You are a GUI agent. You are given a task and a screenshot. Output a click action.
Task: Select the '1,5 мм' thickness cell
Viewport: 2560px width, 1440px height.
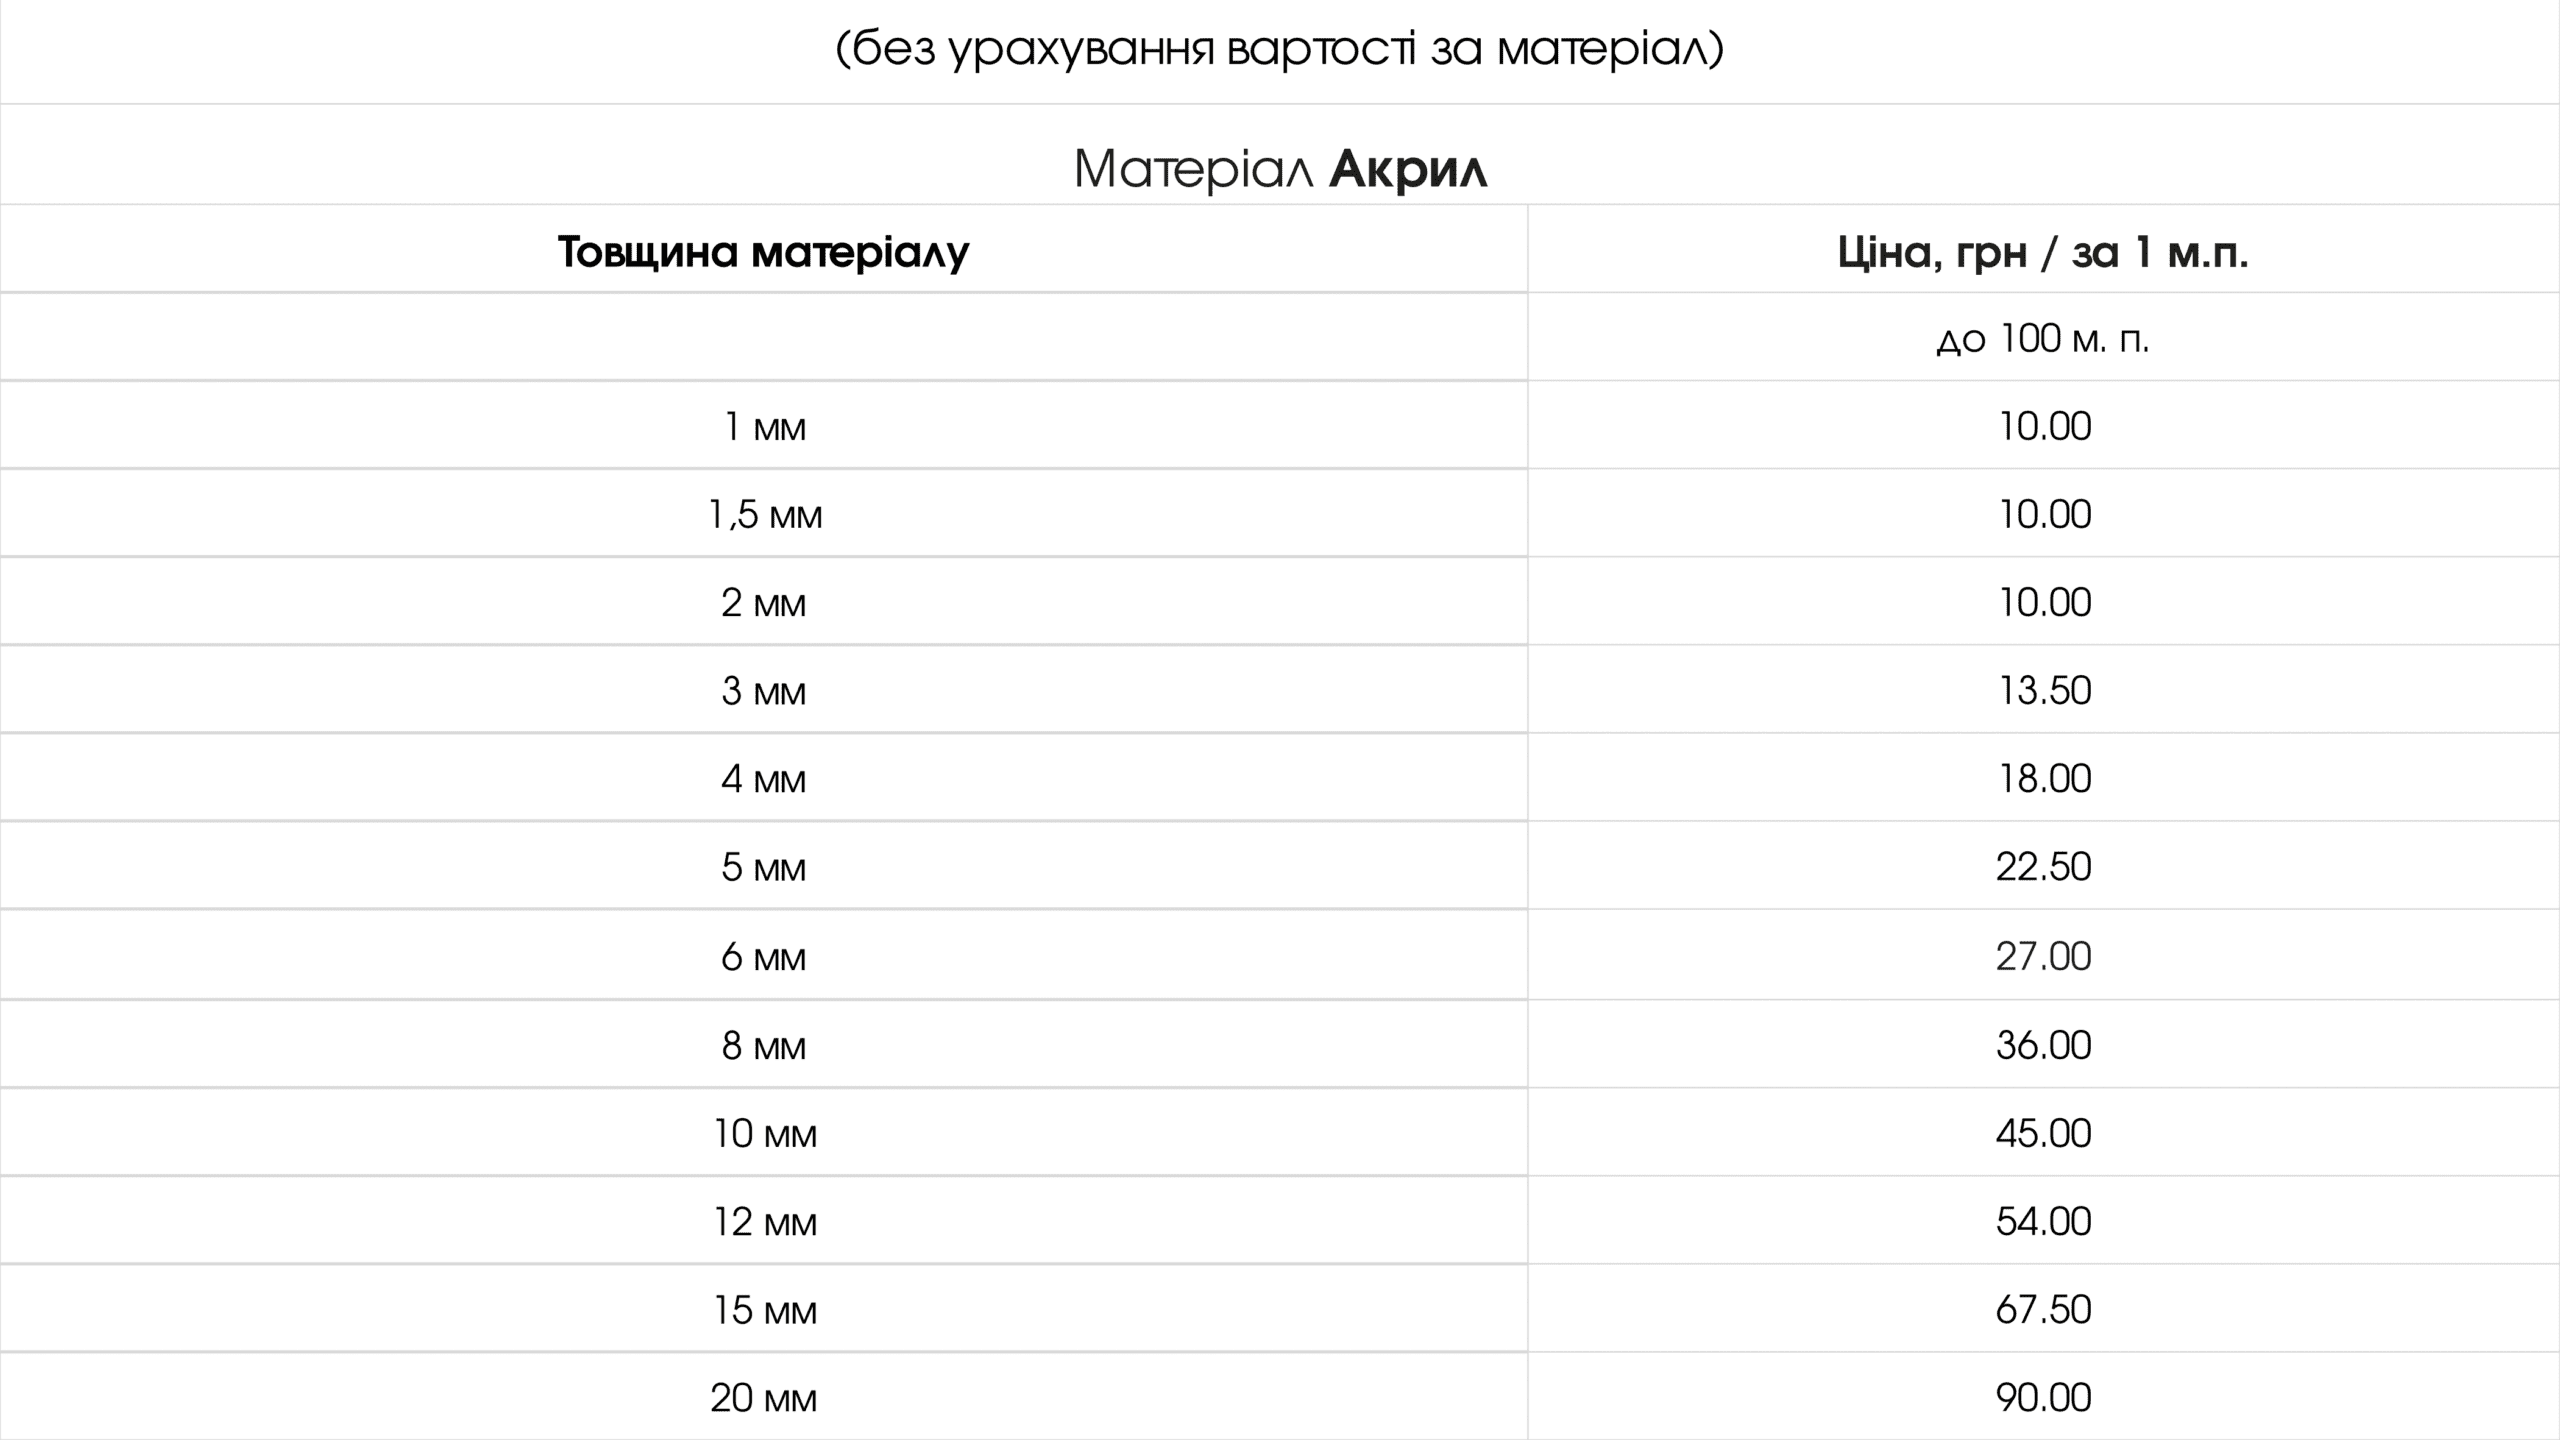pos(764,515)
